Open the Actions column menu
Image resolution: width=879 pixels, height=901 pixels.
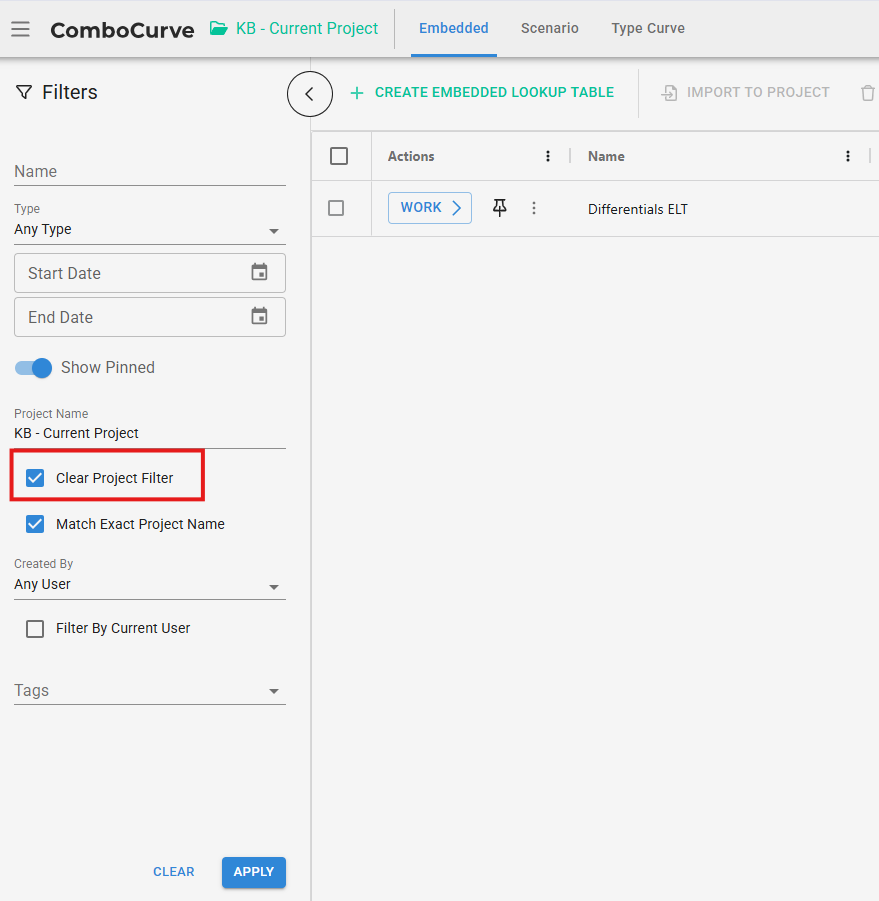pyautogui.click(x=548, y=156)
